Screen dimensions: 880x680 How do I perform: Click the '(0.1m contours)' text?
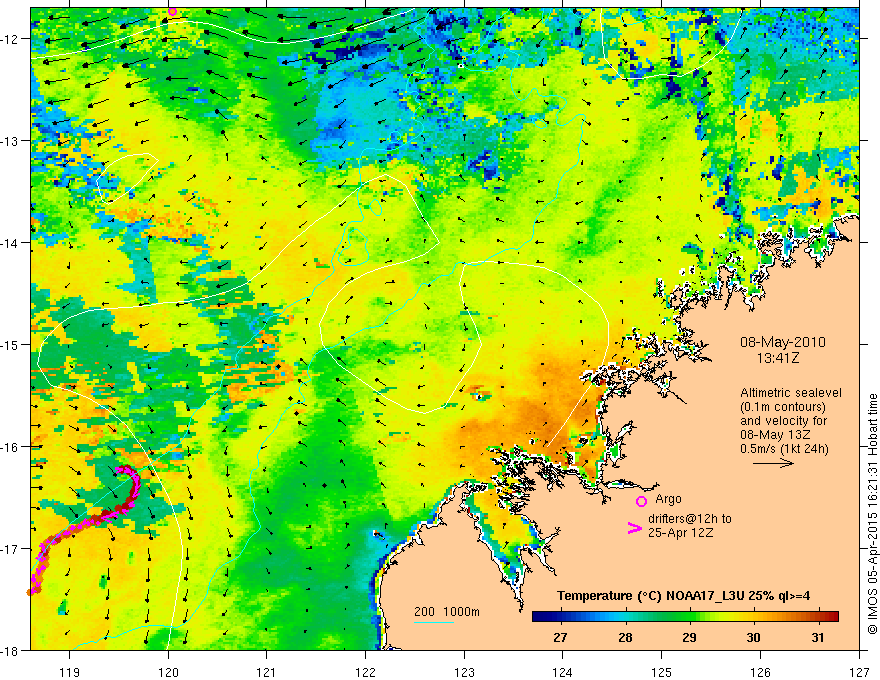tap(783, 407)
